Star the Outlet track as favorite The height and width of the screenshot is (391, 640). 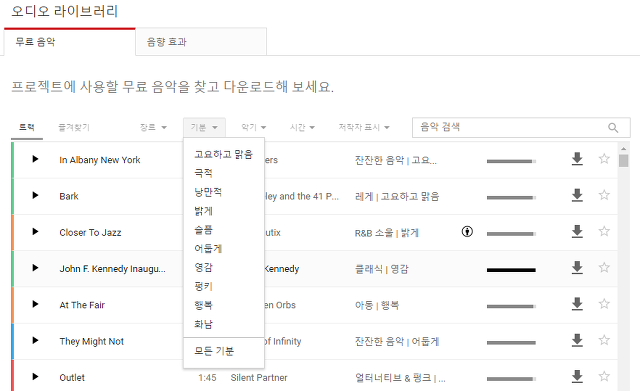coord(604,376)
